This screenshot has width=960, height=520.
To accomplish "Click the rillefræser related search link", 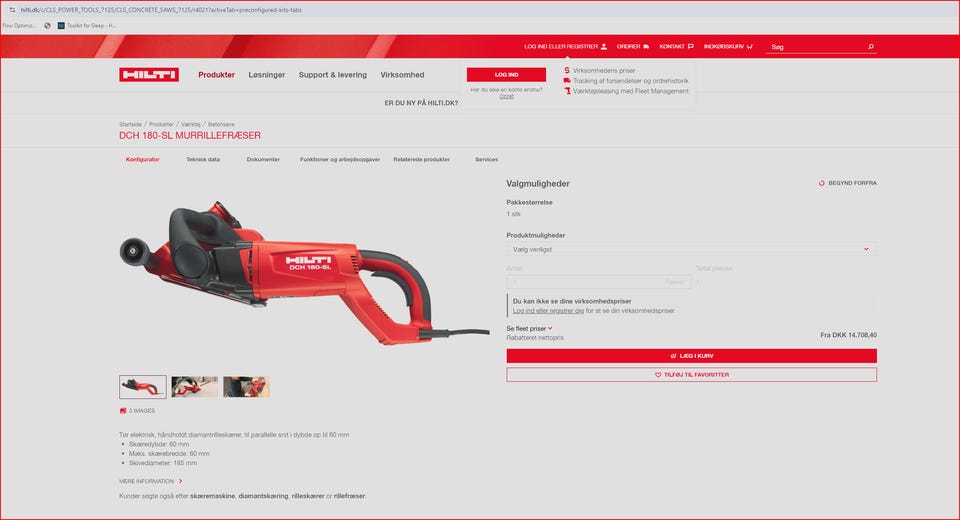I will click(x=349, y=496).
